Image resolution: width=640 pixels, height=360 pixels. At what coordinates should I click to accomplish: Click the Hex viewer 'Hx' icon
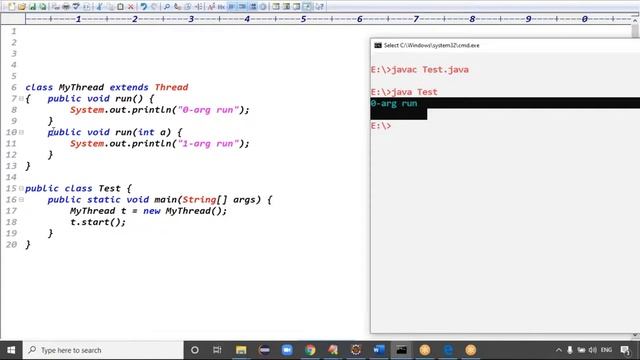tap(221, 7)
